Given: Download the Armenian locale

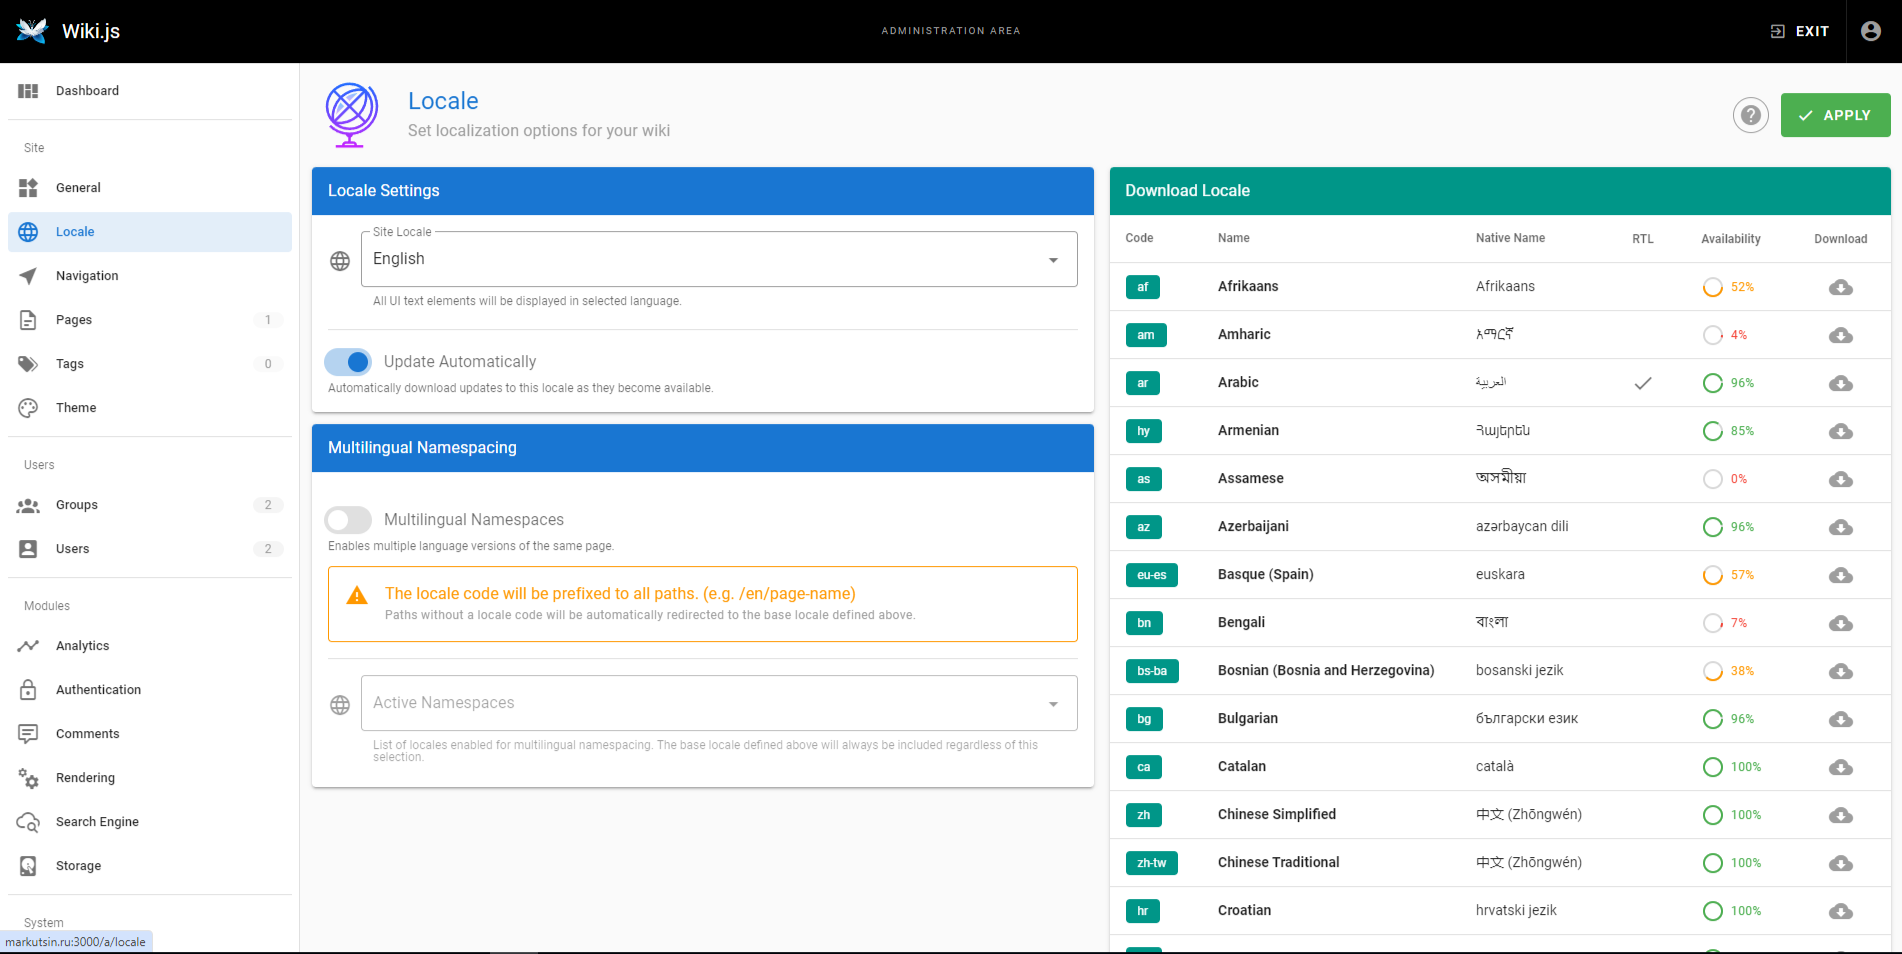Looking at the screenshot, I should click(x=1841, y=431).
